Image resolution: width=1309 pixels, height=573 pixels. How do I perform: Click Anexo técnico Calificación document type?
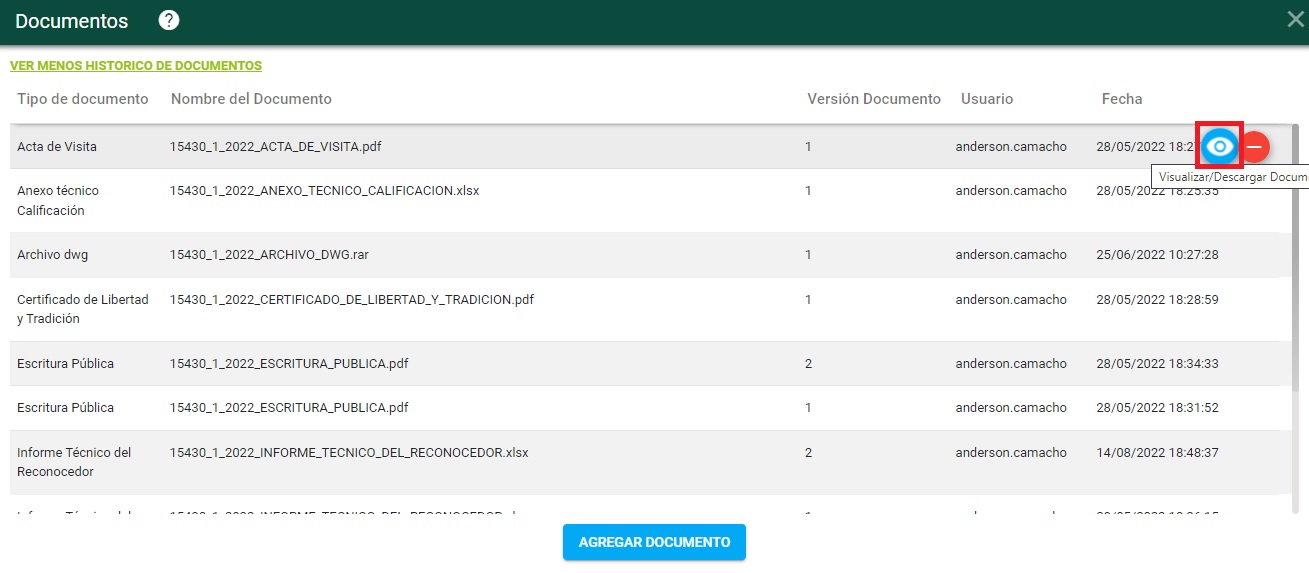click(58, 201)
